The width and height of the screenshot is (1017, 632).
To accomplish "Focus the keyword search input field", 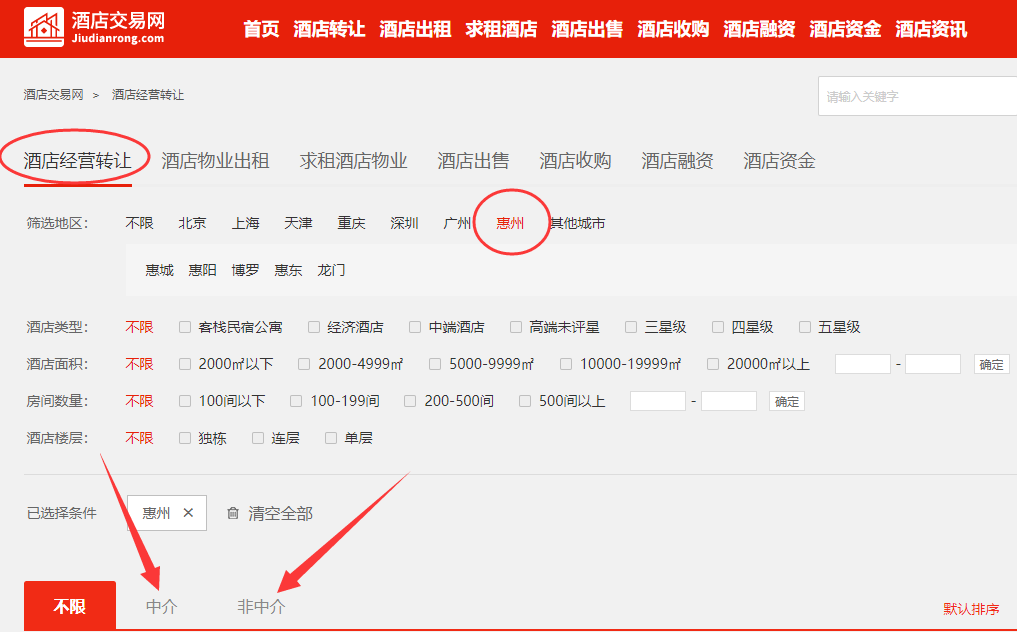I will pyautogui.click(x=917, y=96).
